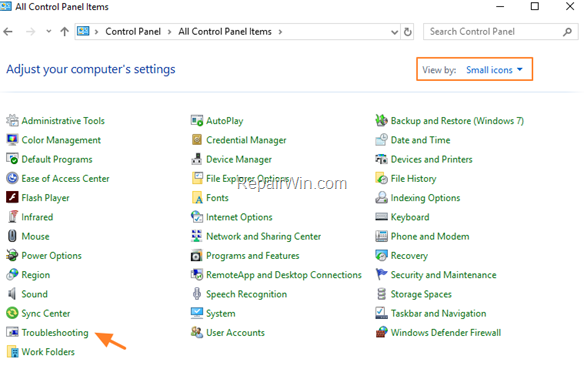Image resolution: width=584 pixels, height=369 pixels.
Task: Click the Network and Sharing Center icon
Action: coord(197,236)
